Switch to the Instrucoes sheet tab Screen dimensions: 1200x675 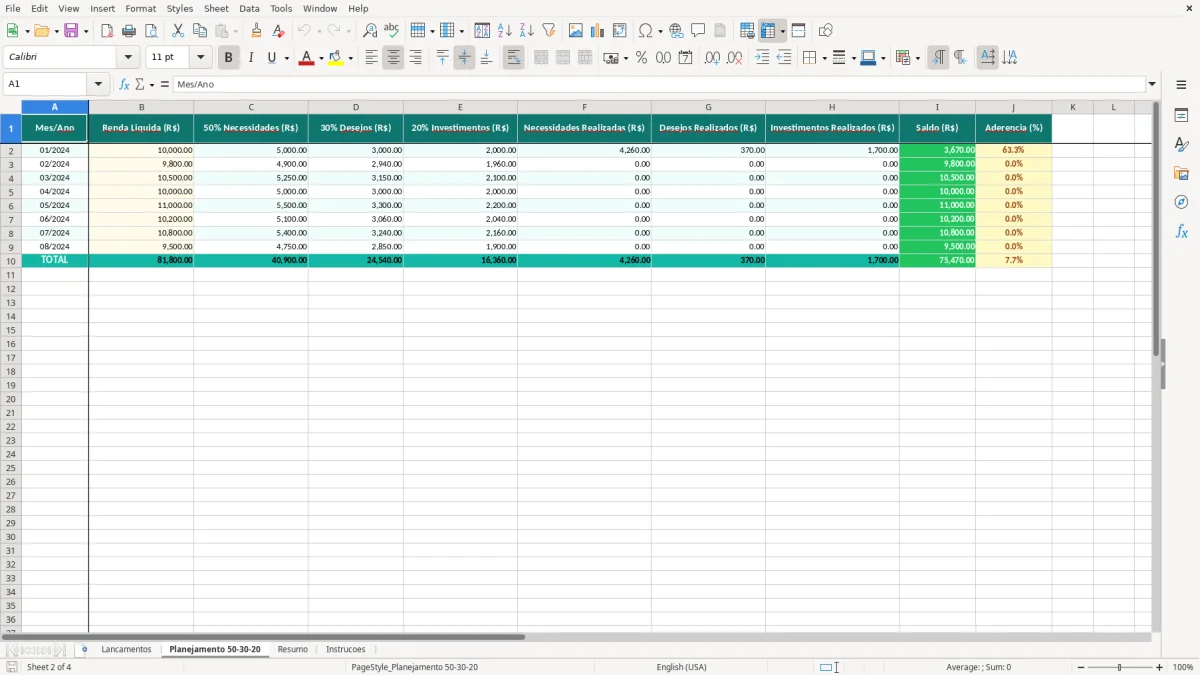point(346,650)
